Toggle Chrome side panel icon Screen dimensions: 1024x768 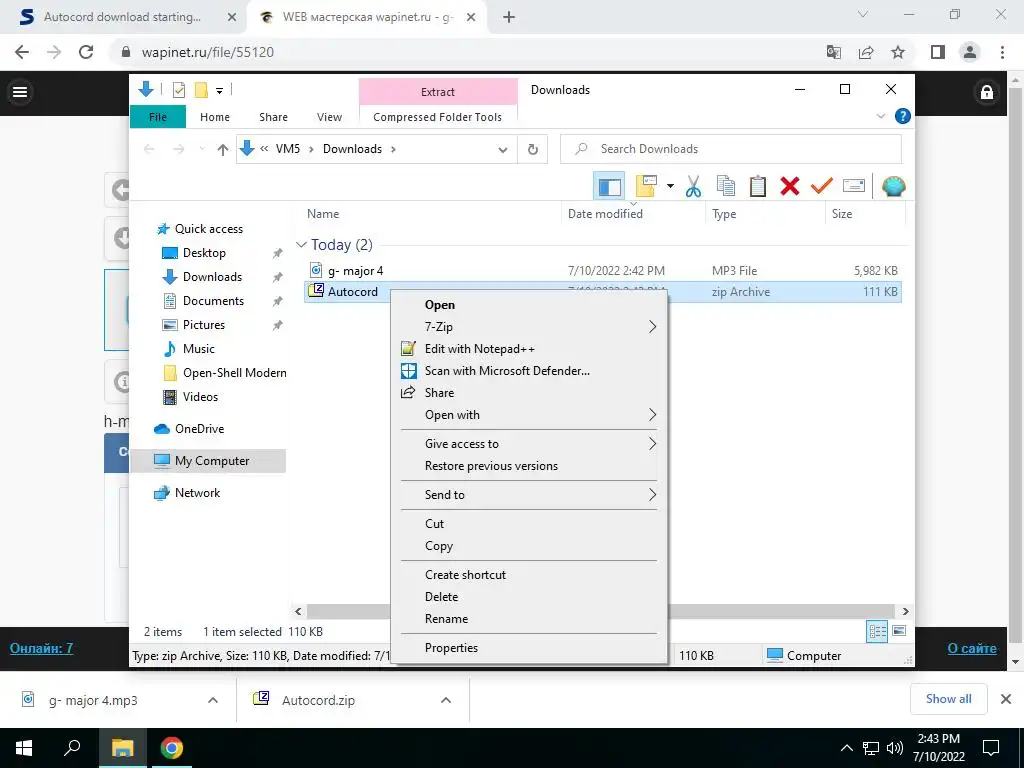[x=938, y=52]
